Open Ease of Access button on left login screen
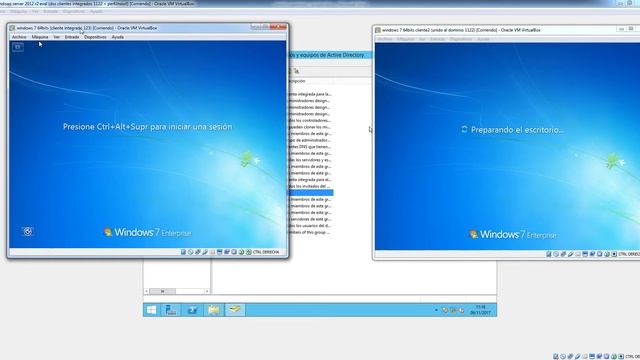 click(x=28, y=231)
